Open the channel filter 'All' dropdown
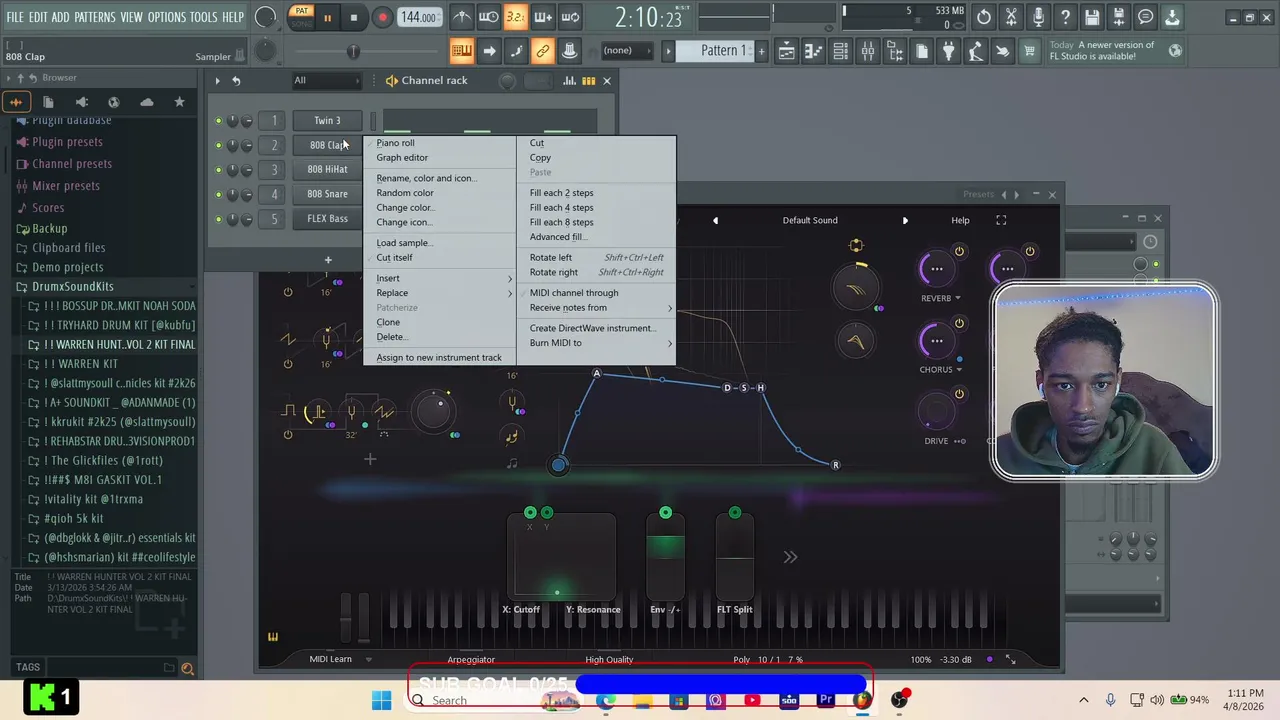This screenshot has height=720, width=1280. click(326, 80)
